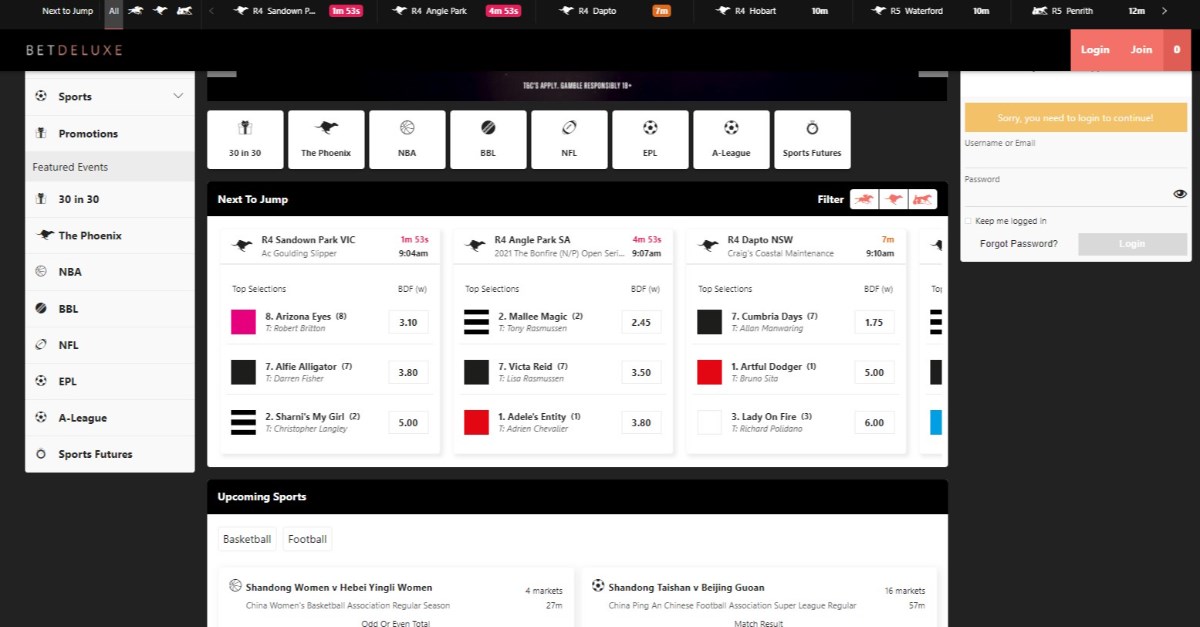1200x627 pixels.
Task: Click the NBA basketball icon in sidebar
Action: tap(41, 271)
